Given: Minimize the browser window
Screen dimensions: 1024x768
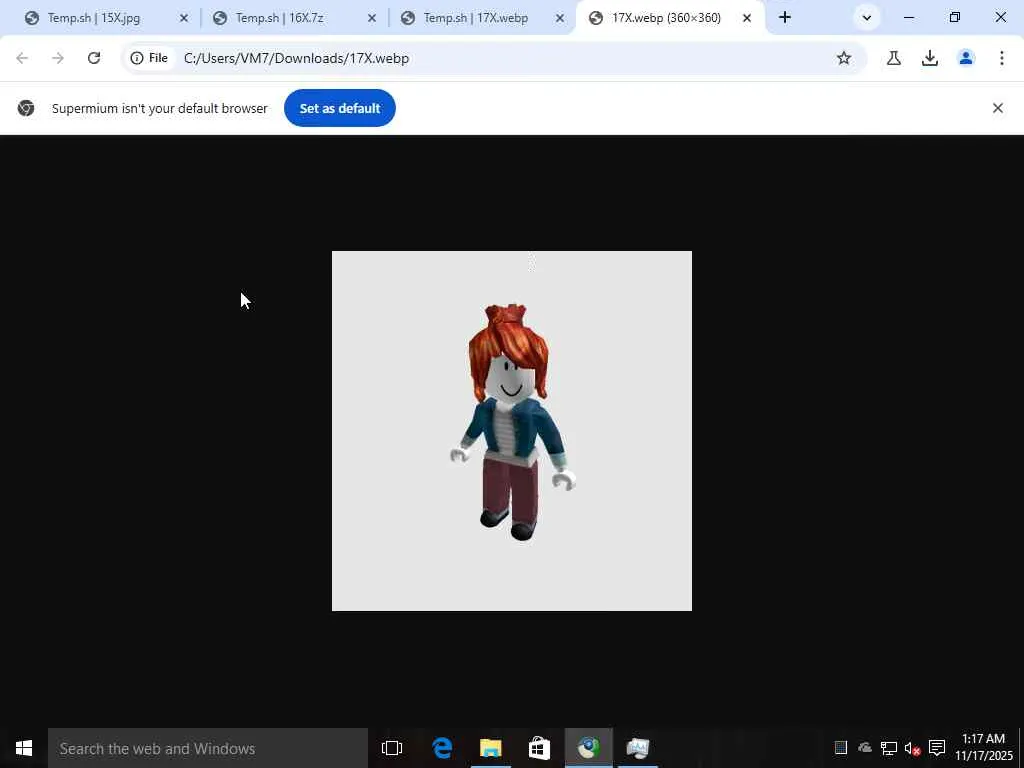Looking at the screenshot, I should click(x=908, y=18).
